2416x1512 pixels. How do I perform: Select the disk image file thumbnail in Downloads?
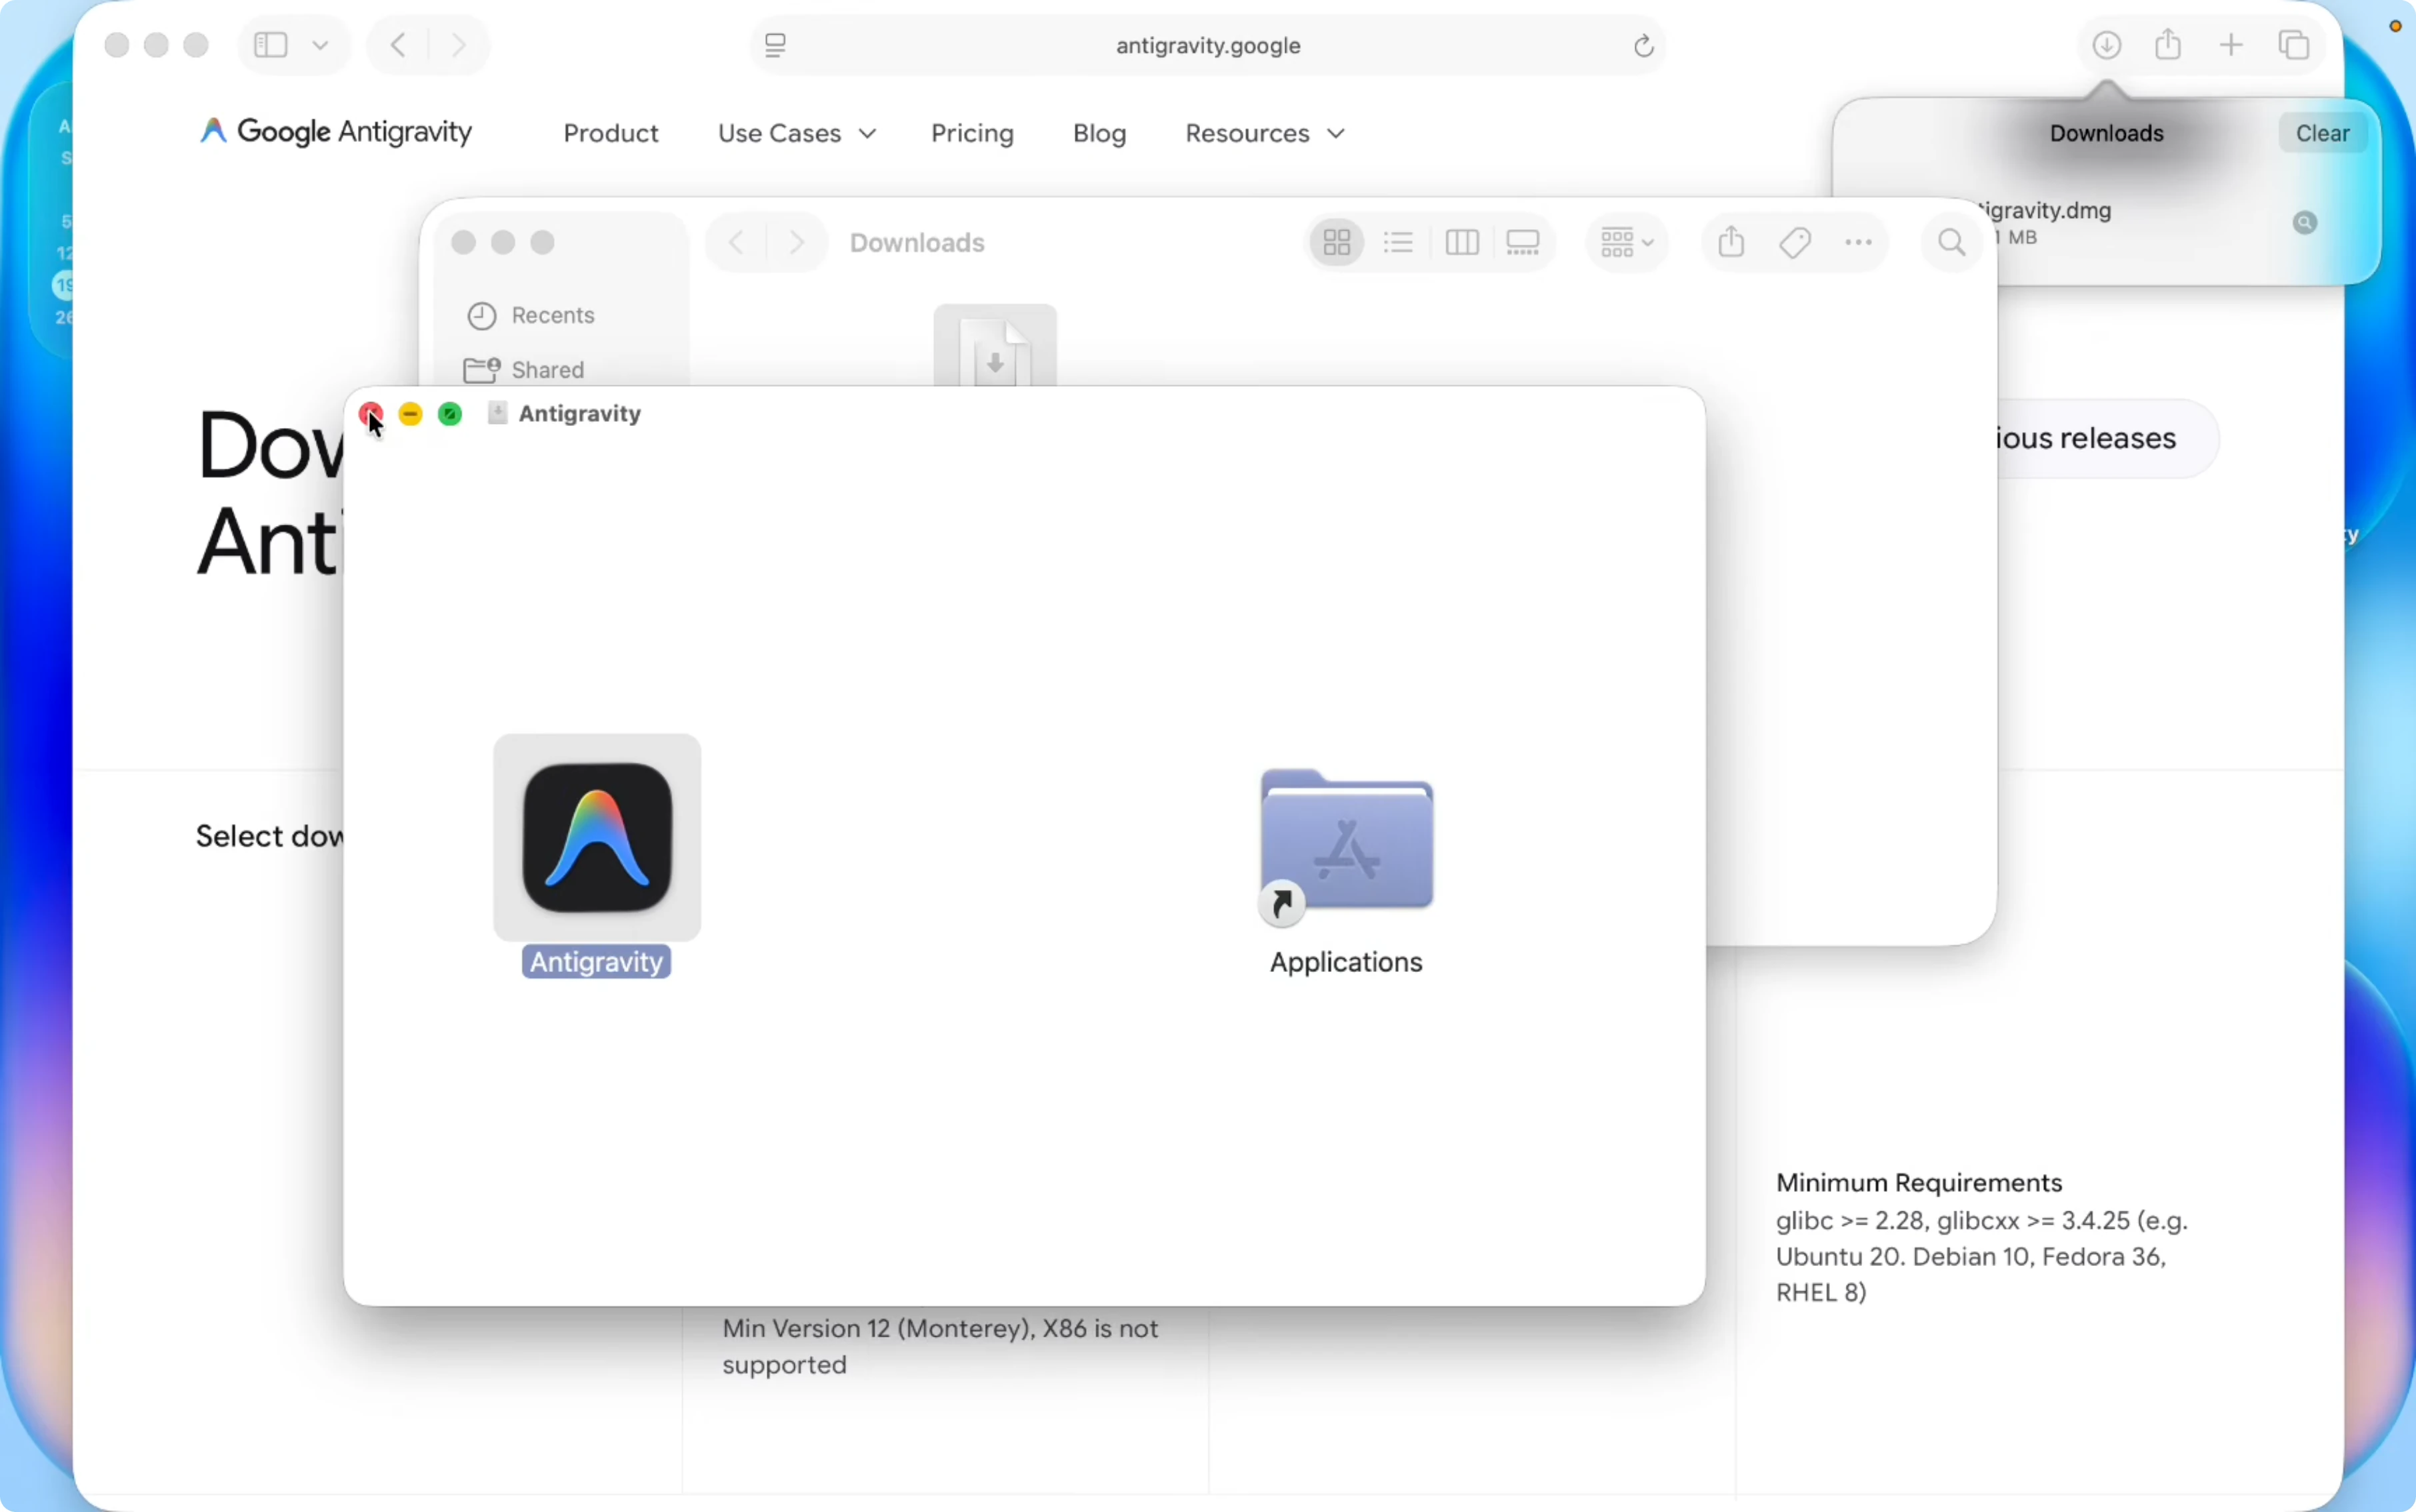995,346
